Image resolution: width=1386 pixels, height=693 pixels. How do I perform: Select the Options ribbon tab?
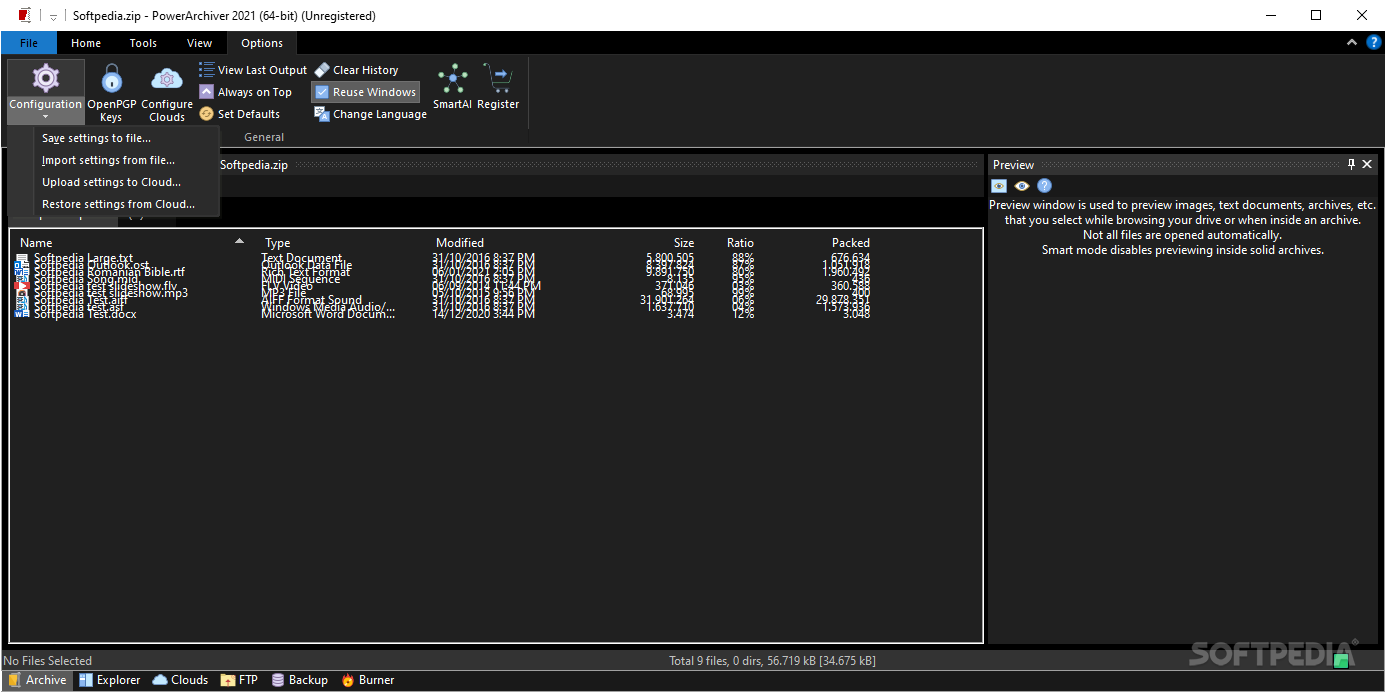click(262, 43)
